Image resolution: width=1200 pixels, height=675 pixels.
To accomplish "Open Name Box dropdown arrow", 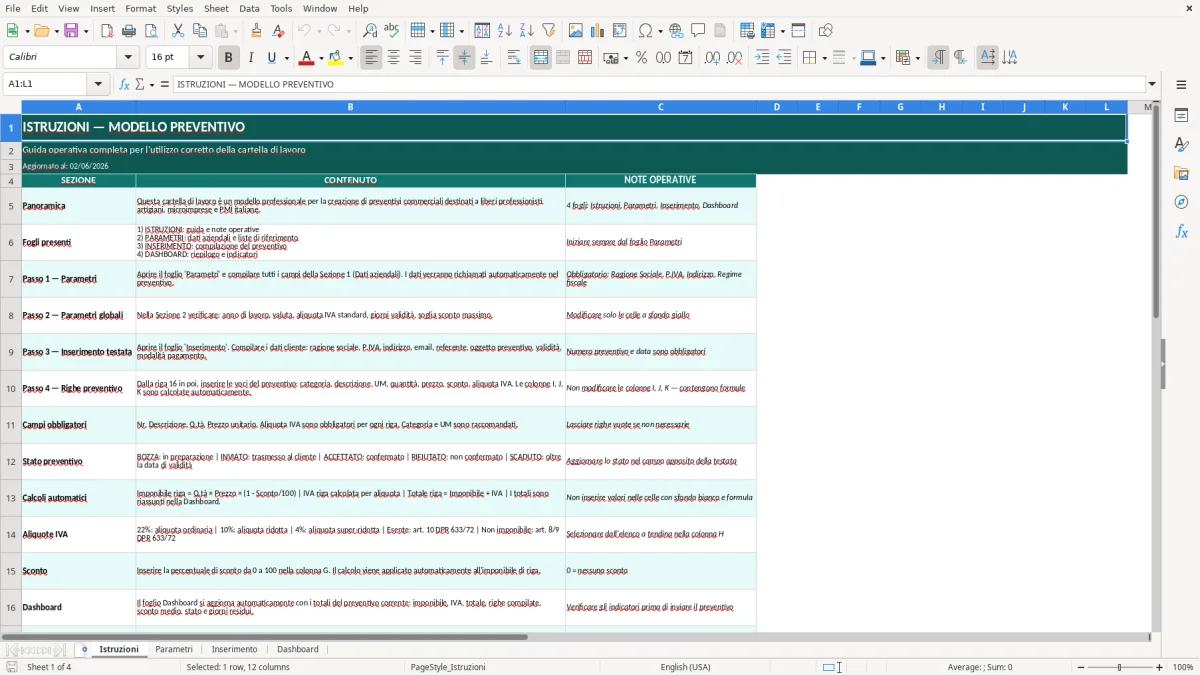I will point(98,84).
